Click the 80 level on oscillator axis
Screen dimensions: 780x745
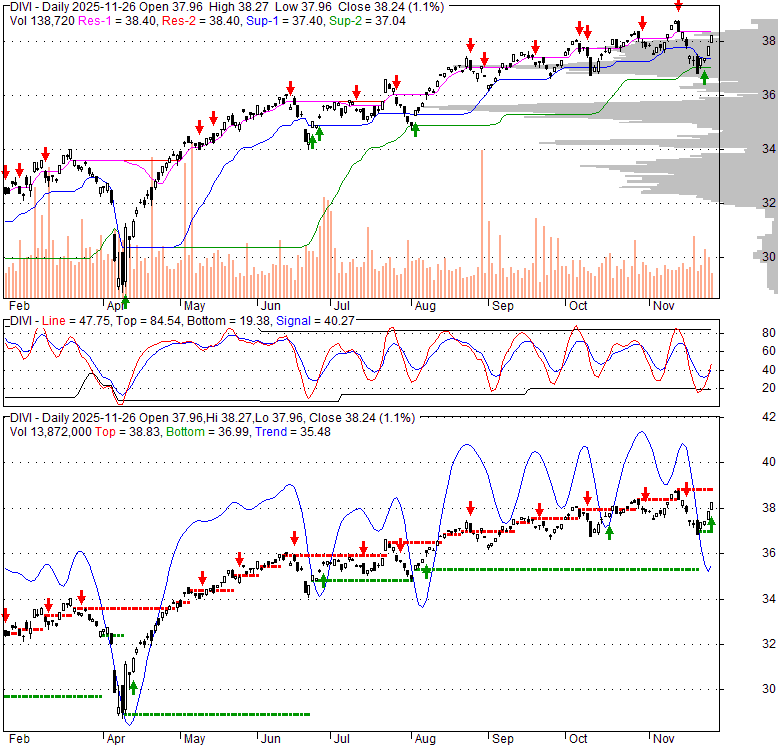tap(769, 333)
